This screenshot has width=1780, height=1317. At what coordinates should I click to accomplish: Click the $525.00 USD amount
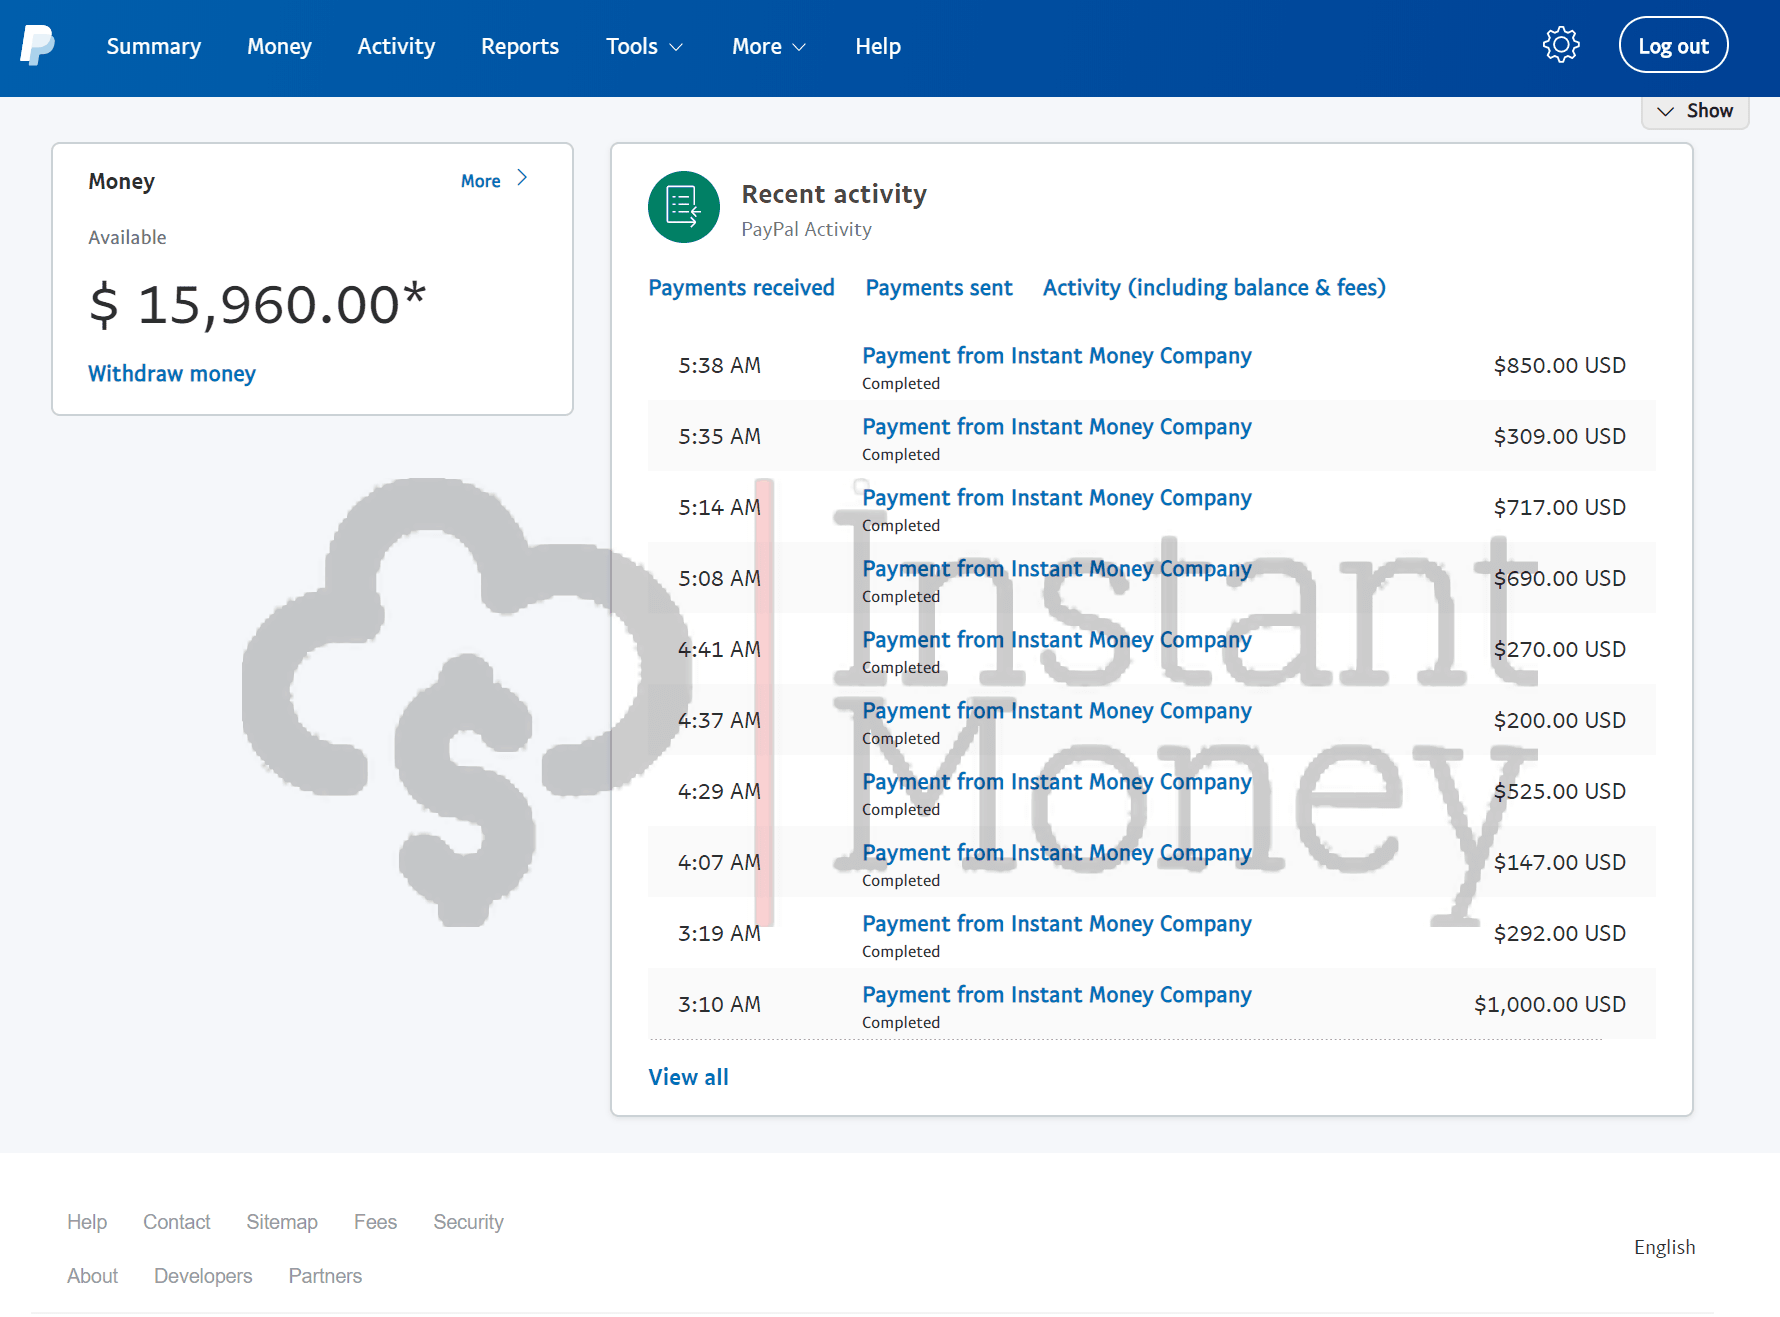click(1559, 791)
